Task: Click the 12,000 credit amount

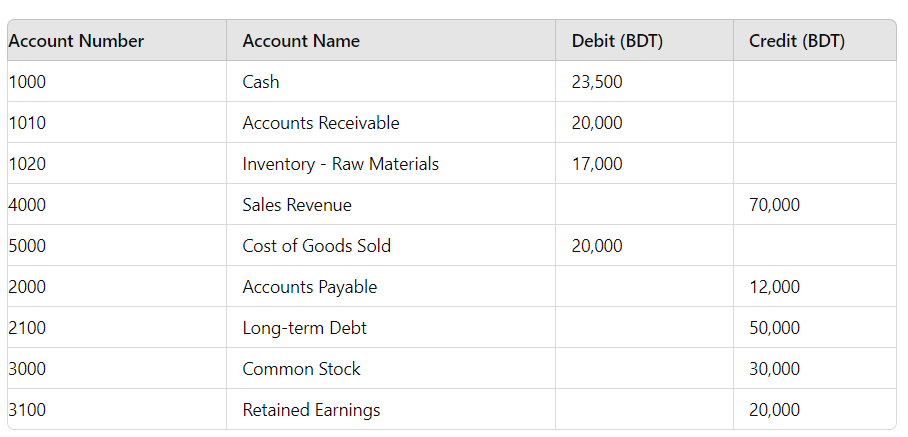Action: pos(774,287)
